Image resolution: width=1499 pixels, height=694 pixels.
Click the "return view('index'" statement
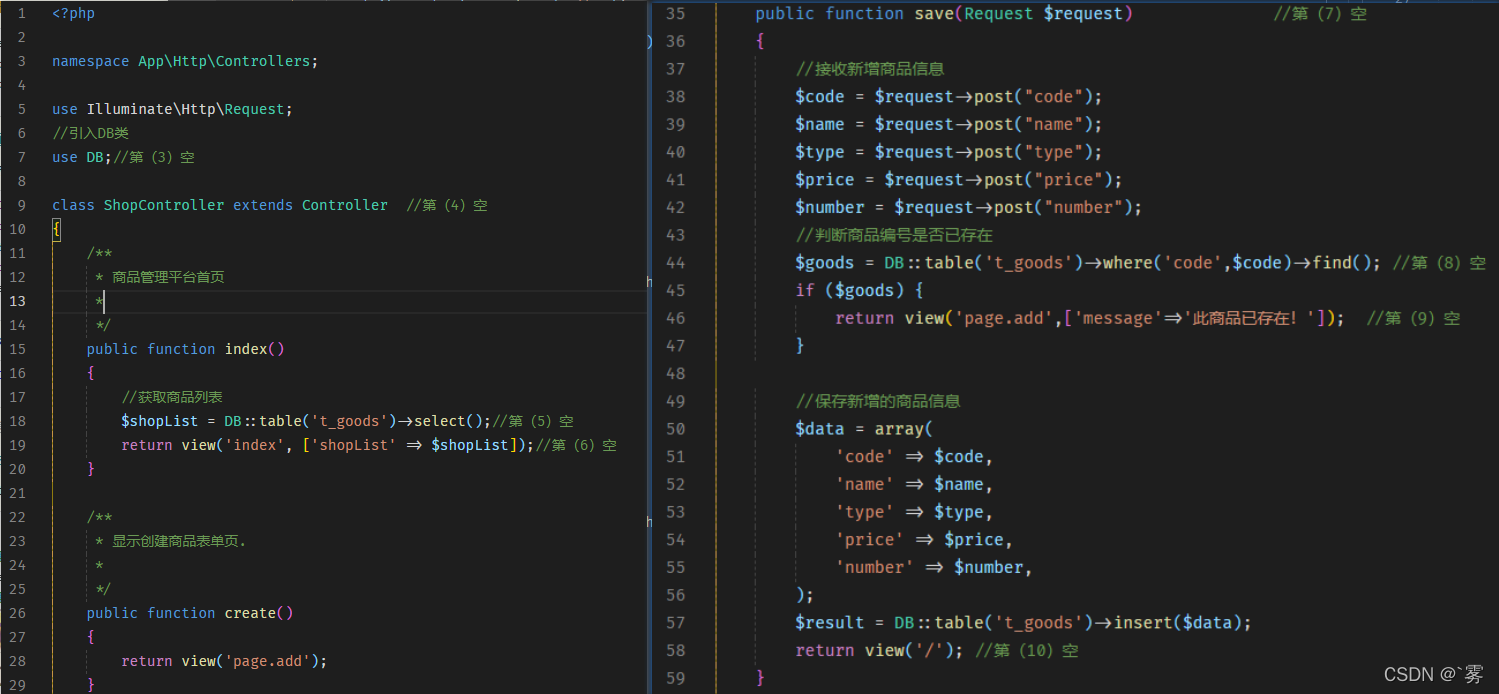pos(328,445)
